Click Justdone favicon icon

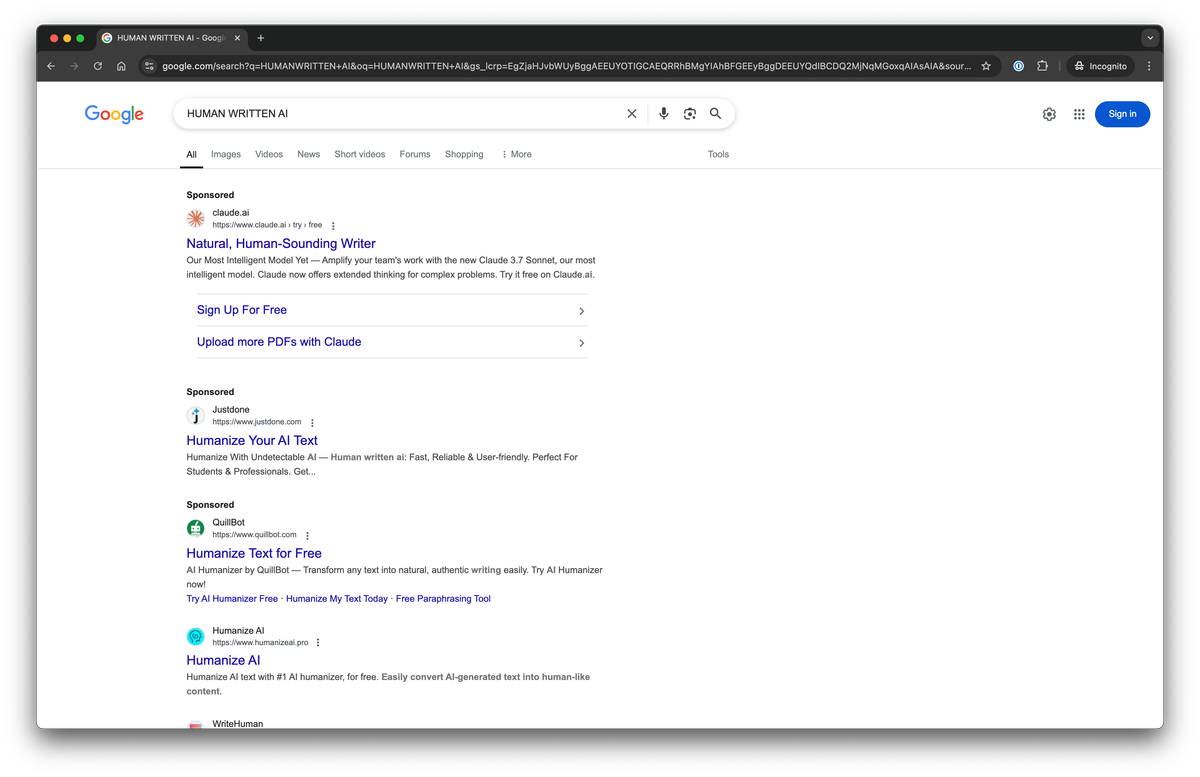pos(196,415)
